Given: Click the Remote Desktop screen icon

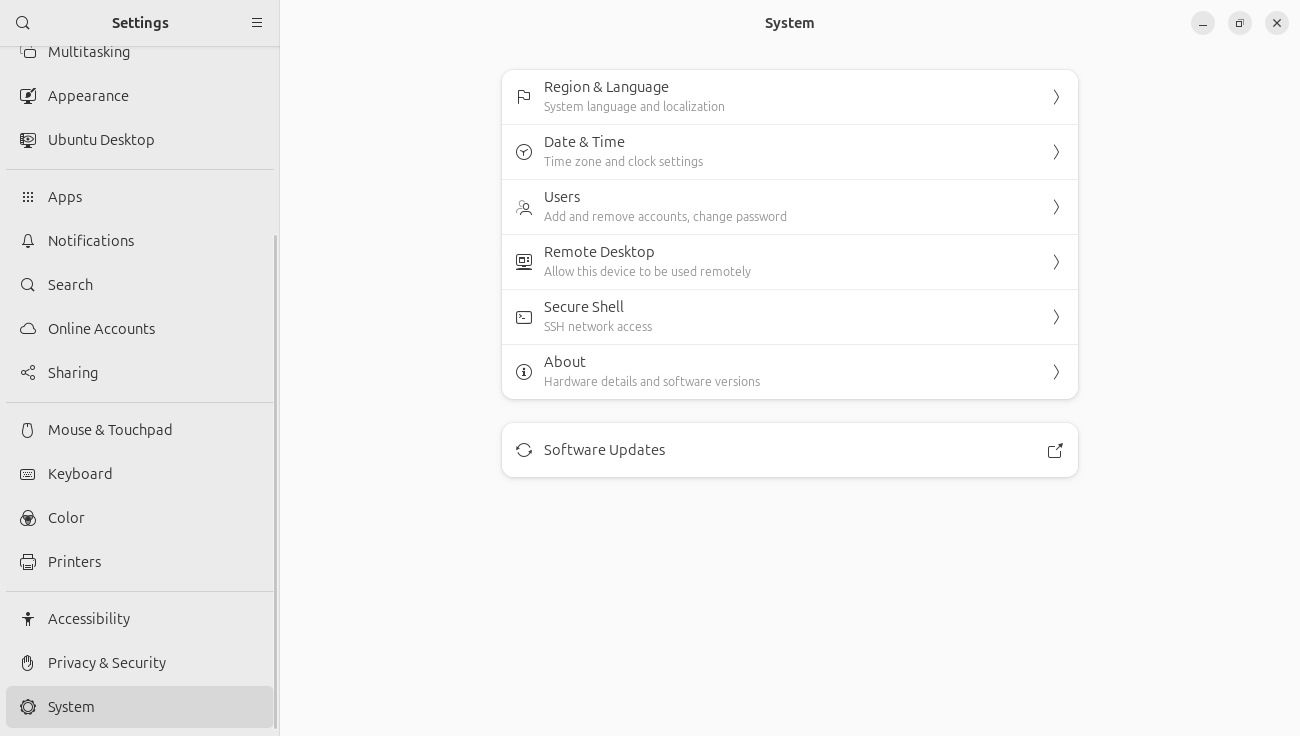Looking at the screenshot, I should pos(524,262).
